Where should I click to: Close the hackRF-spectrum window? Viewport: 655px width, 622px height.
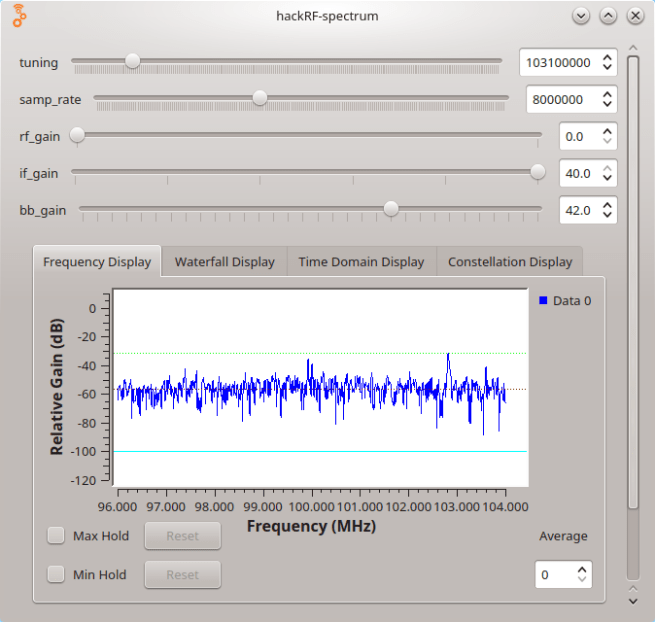[635, 16]
